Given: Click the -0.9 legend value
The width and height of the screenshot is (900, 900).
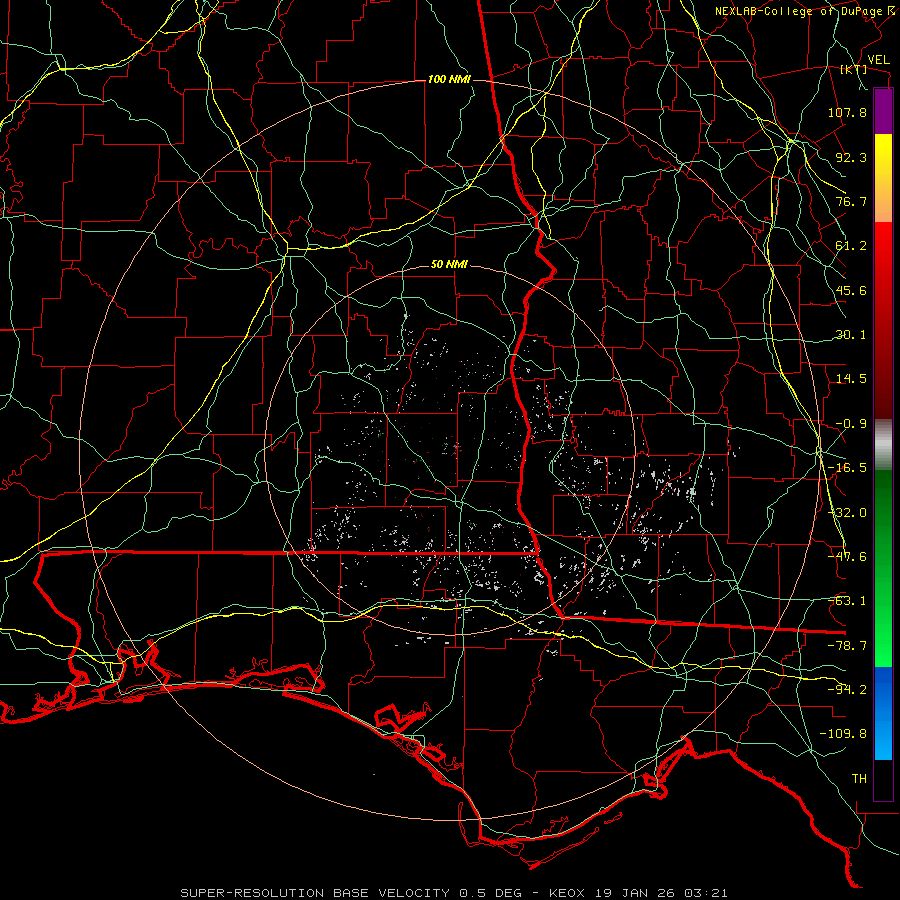Looking at the screenshot, I should 851,424.
